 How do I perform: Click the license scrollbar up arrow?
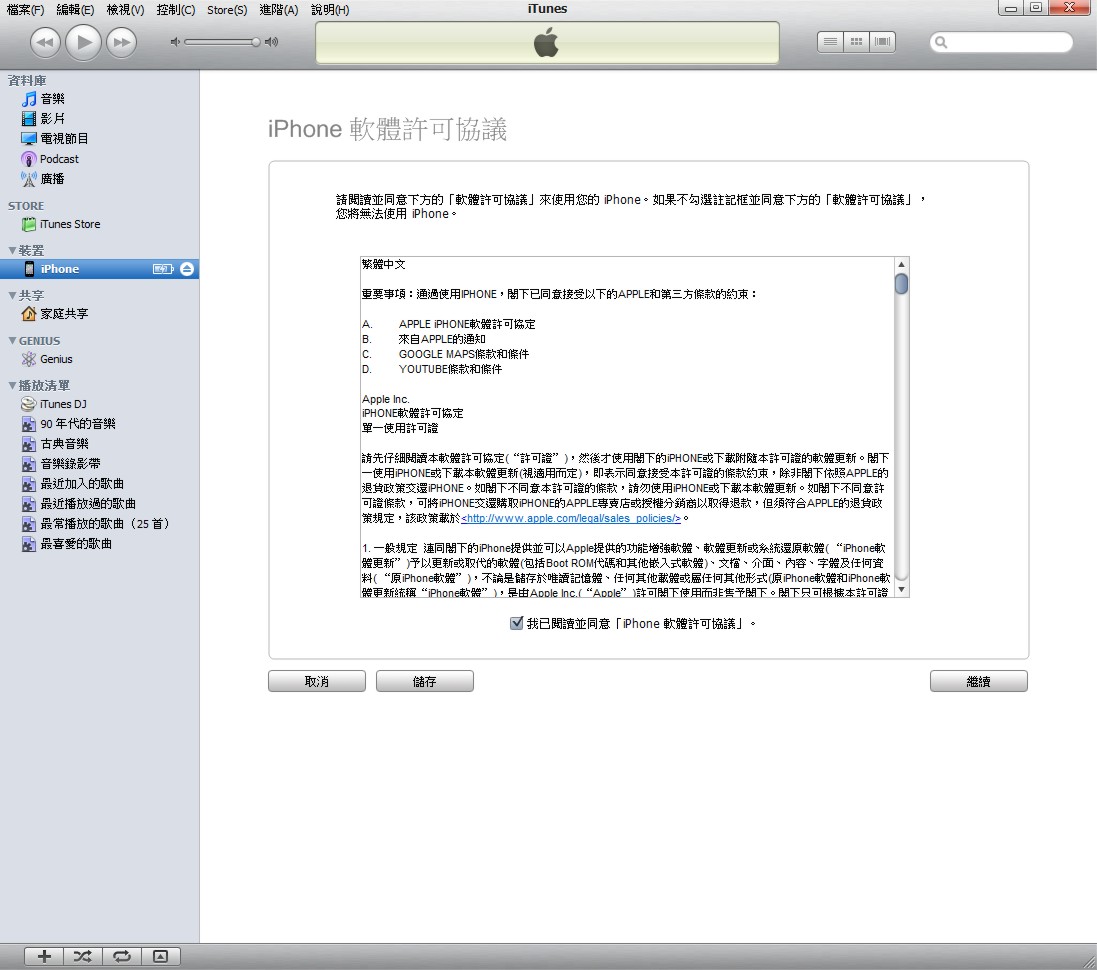[902, 264]
